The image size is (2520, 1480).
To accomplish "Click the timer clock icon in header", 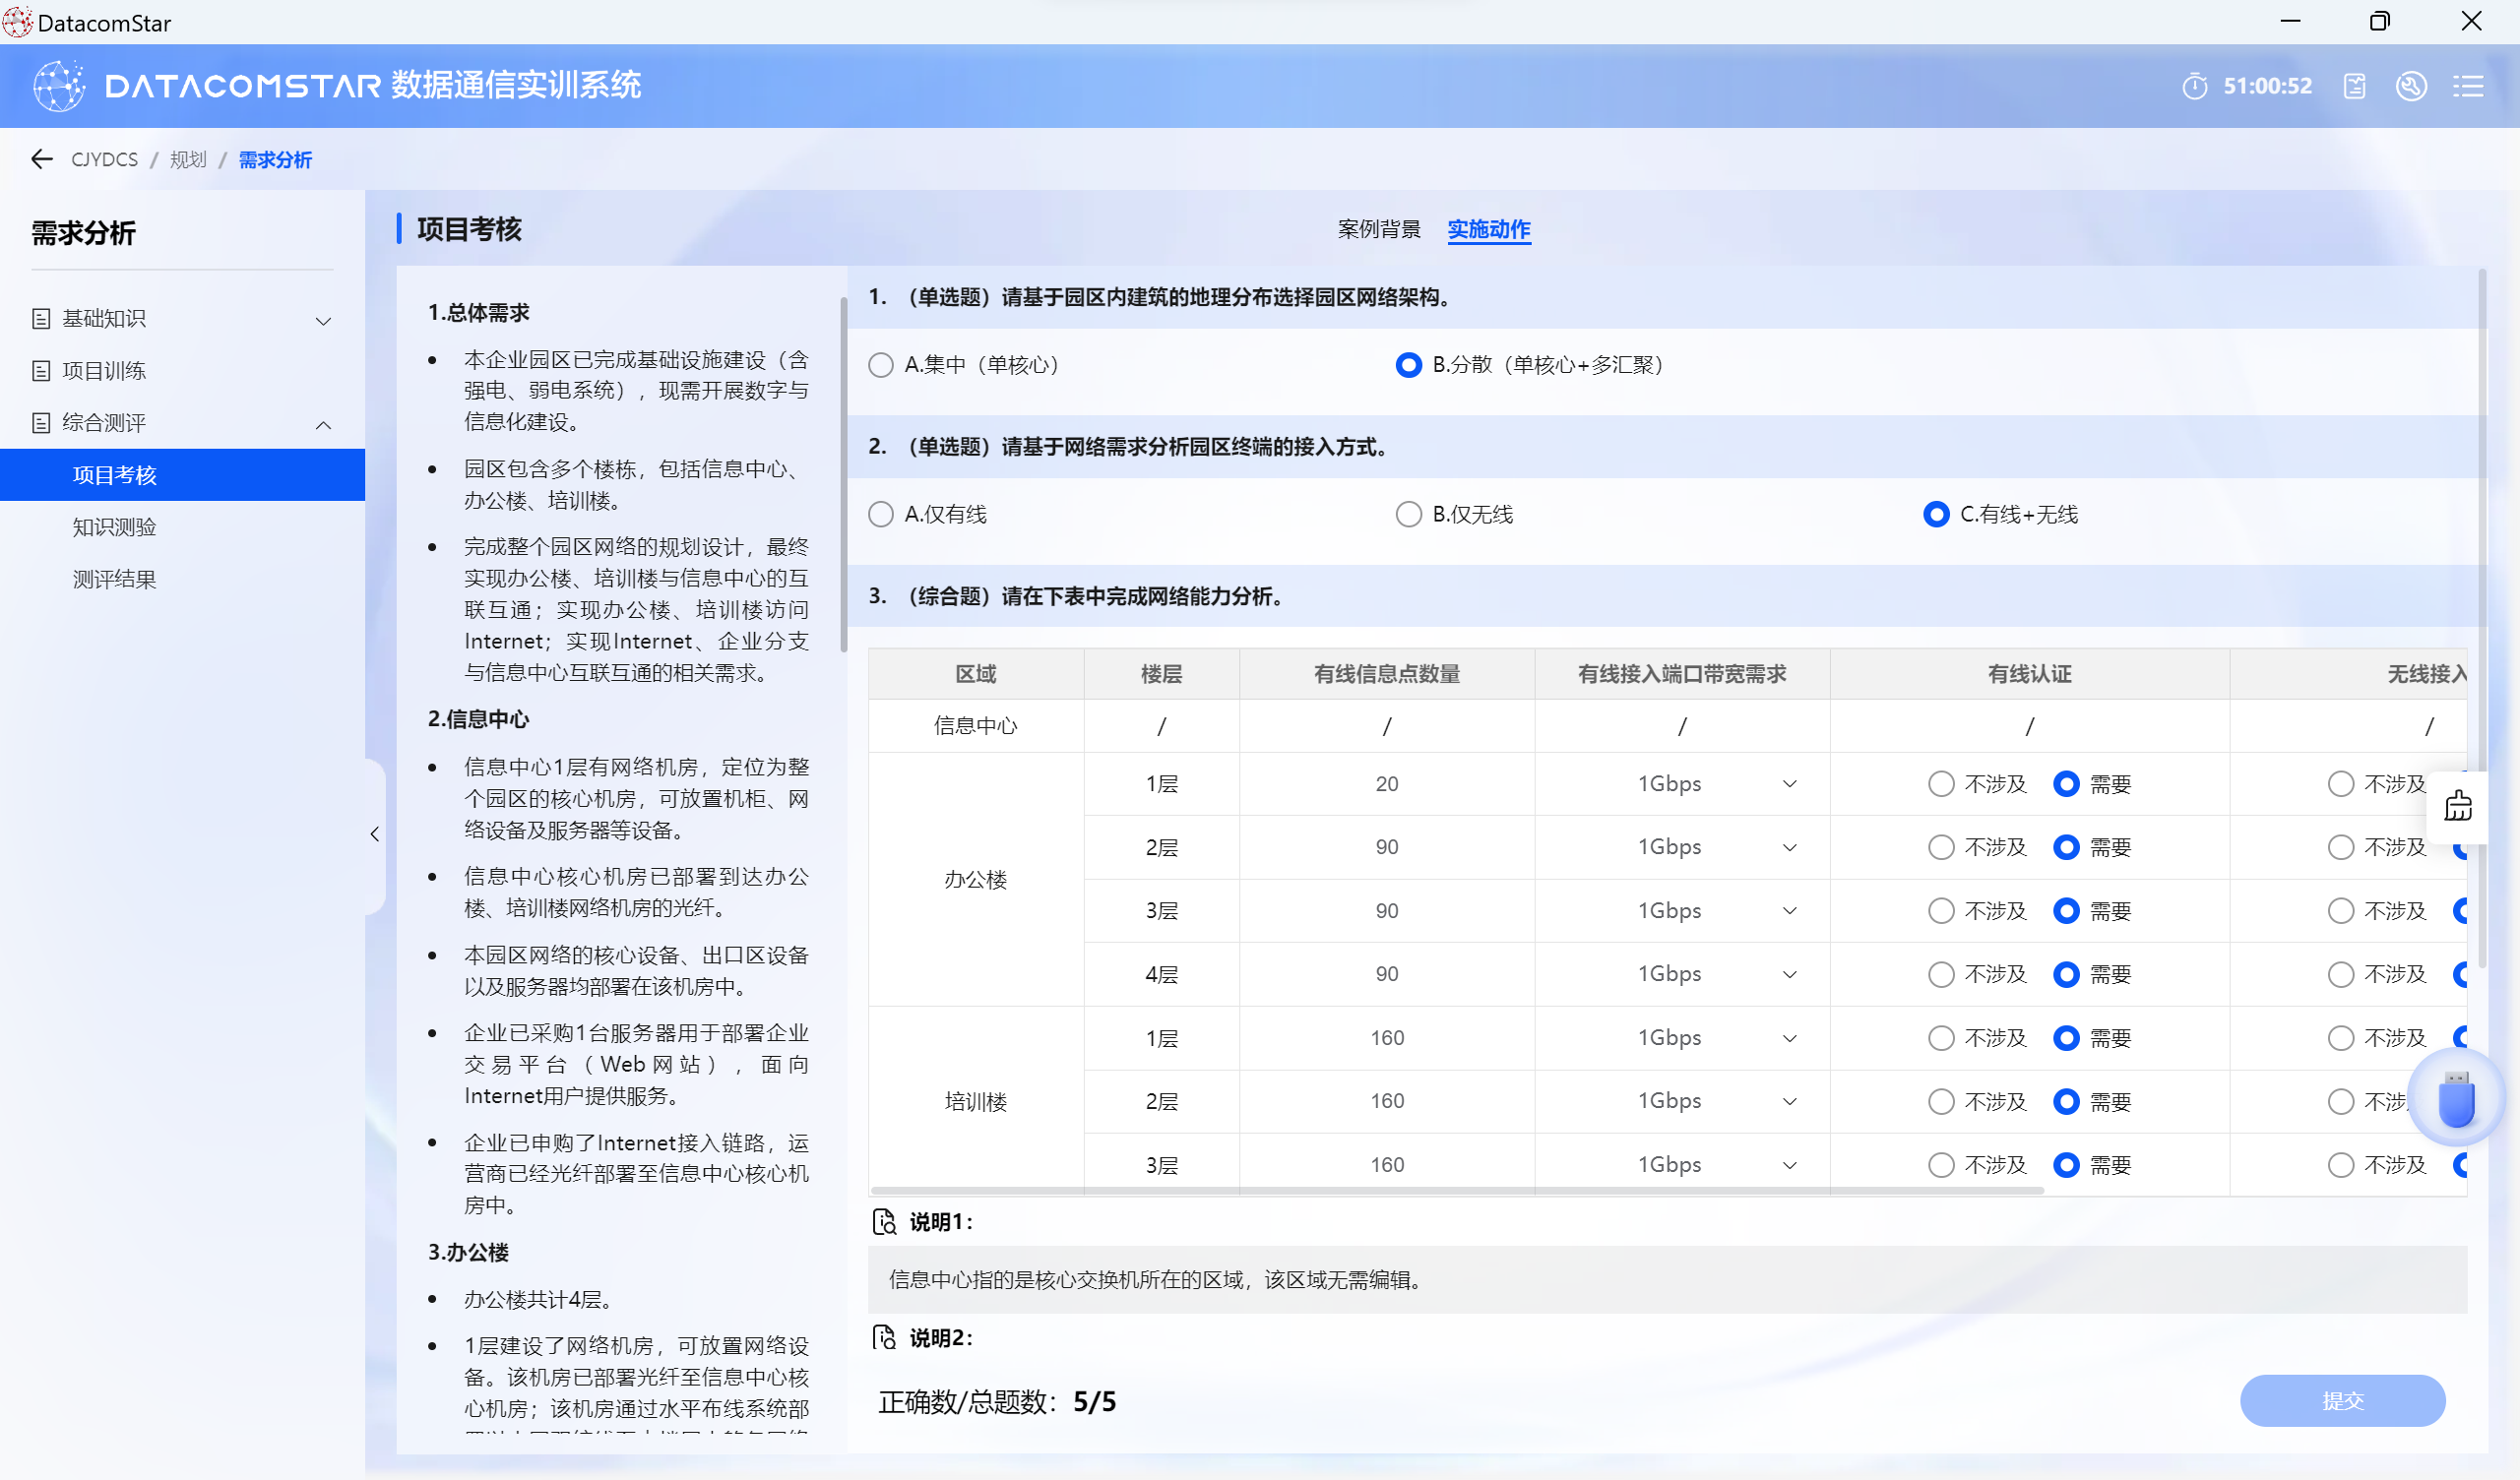I will [x=2194, y=87].
